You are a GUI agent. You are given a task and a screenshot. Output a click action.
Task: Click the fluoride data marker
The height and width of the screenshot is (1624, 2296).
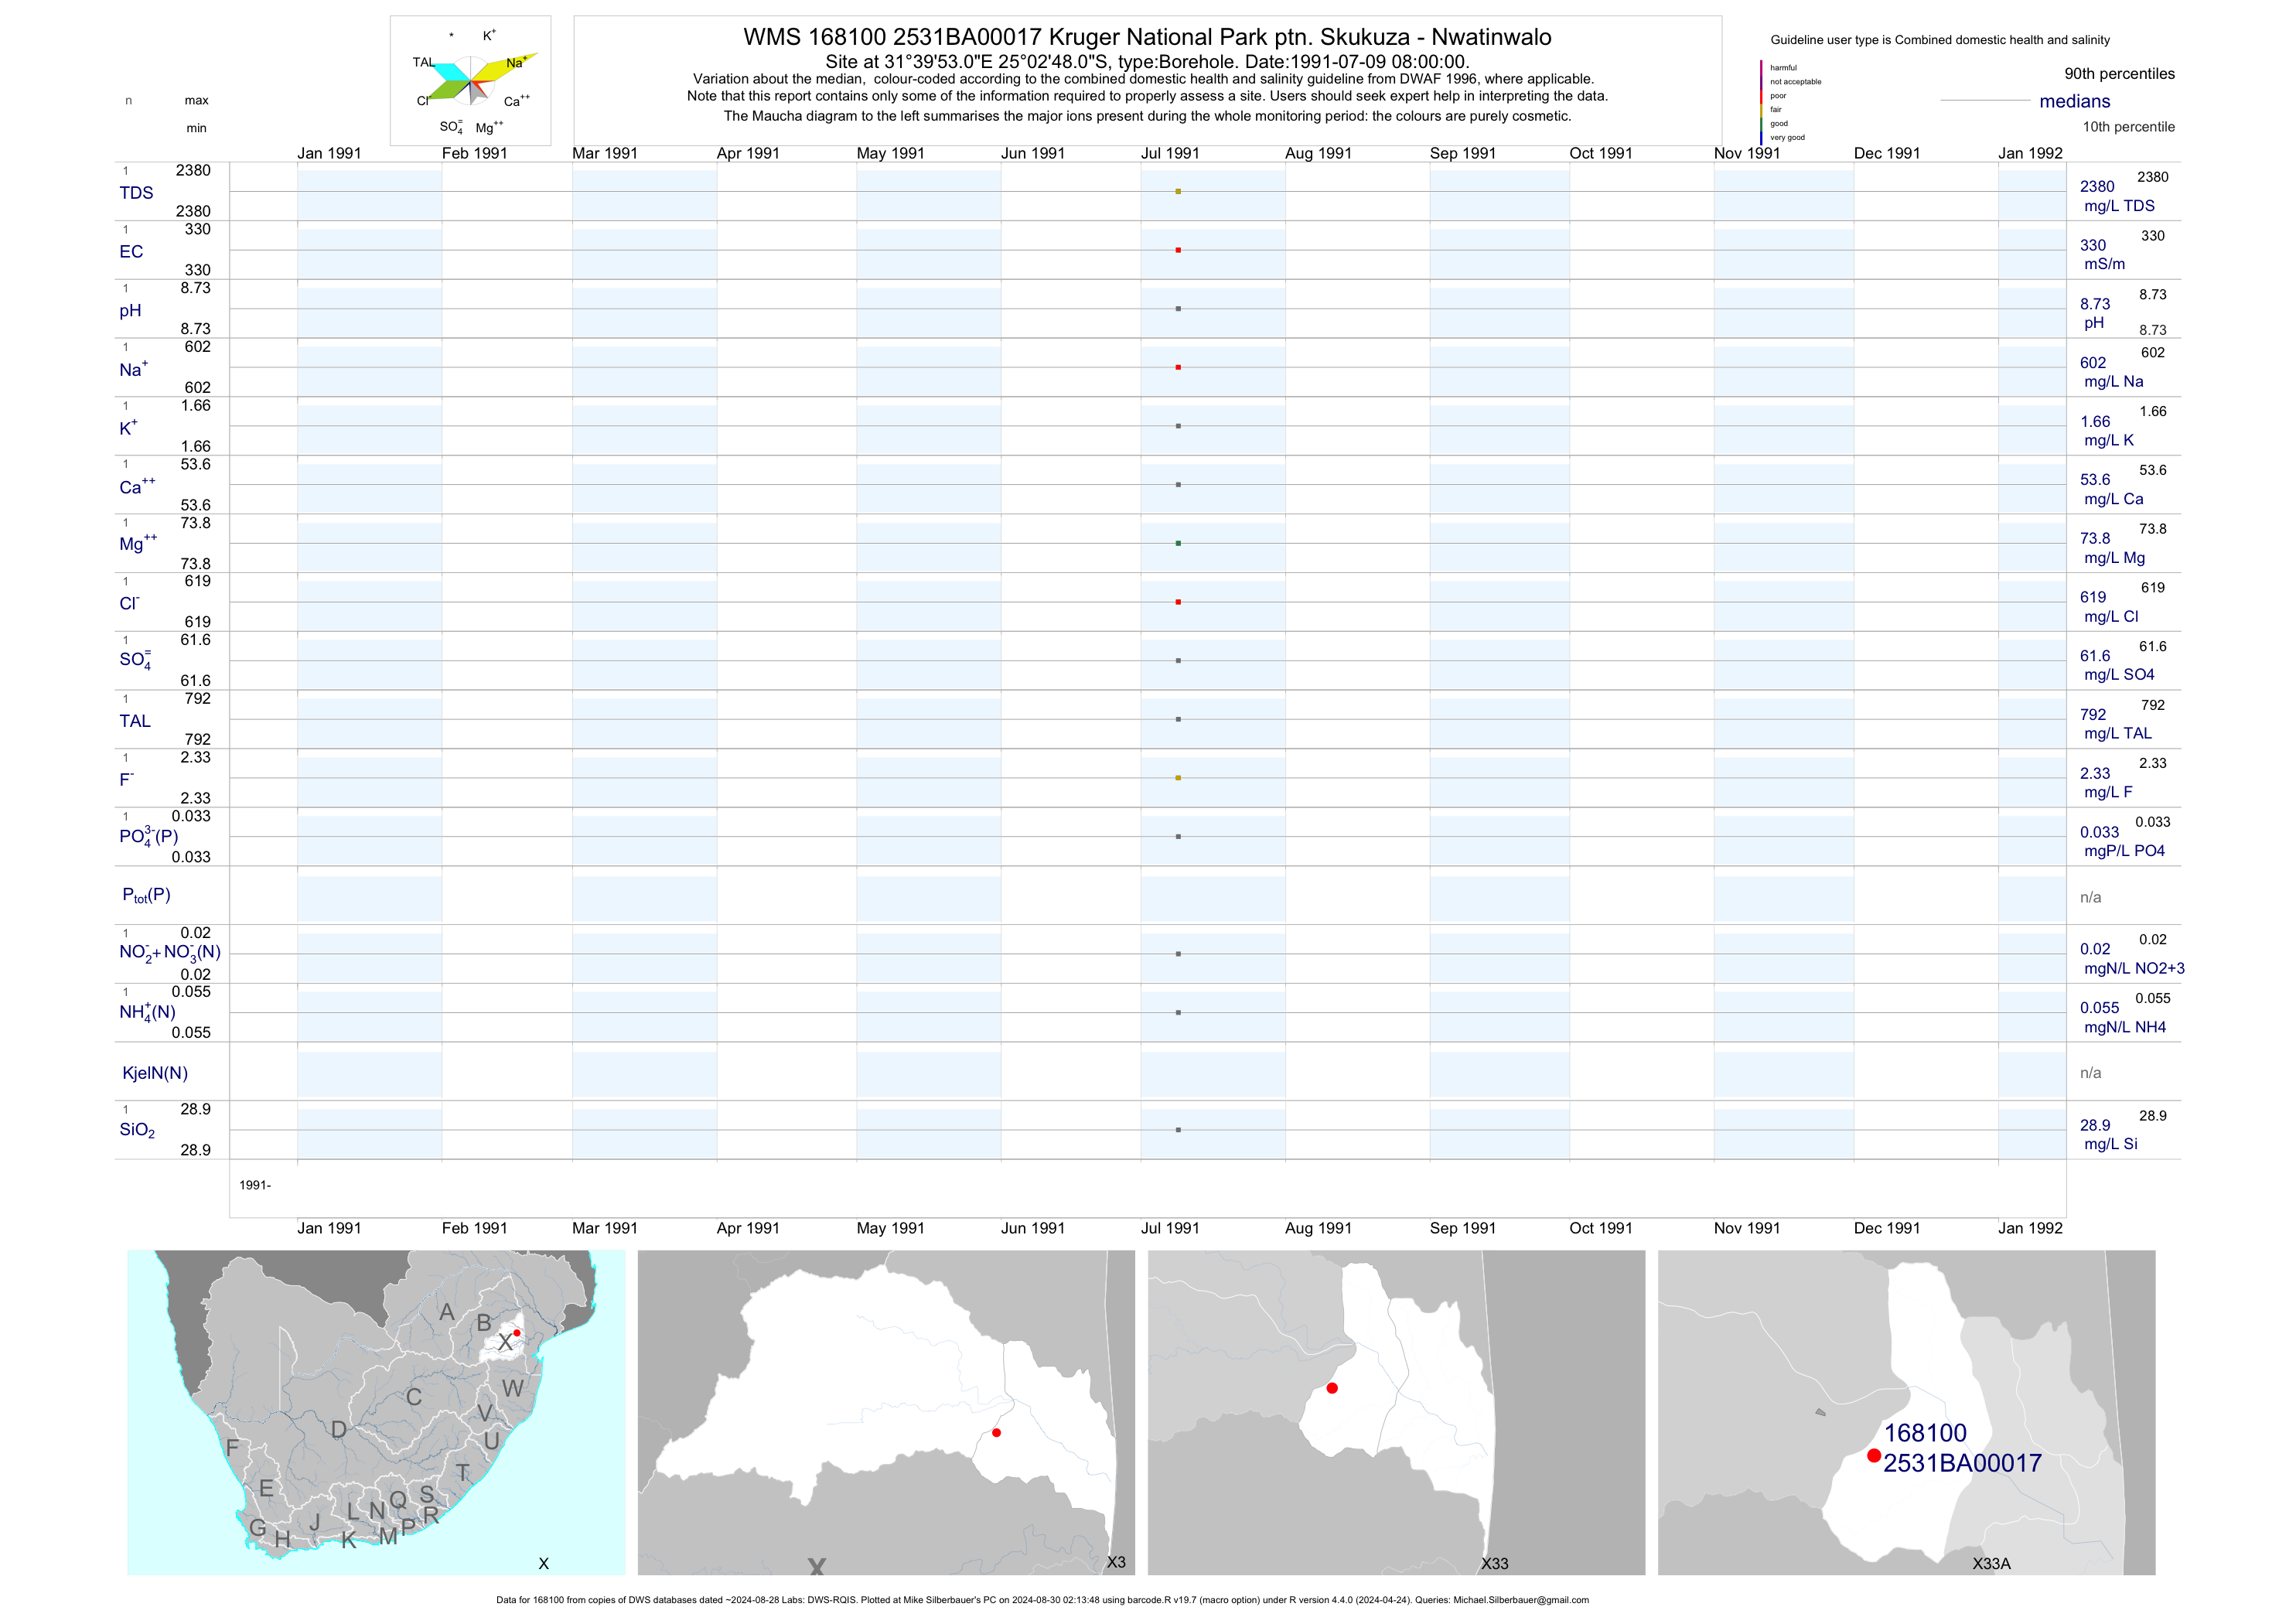click(1178, 778)
